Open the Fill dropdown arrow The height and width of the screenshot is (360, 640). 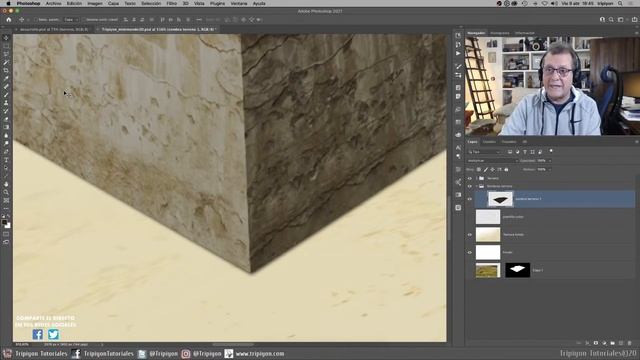[x=550, y=169]
